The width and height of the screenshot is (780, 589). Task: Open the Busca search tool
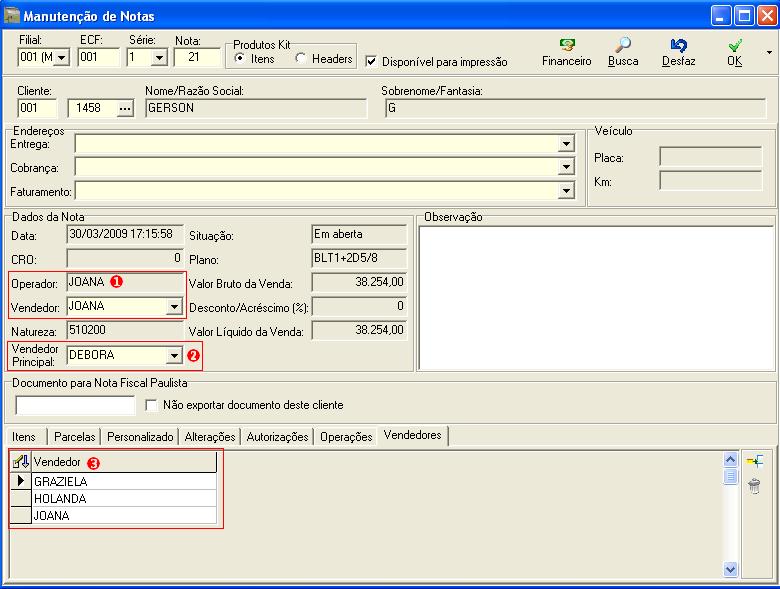pyautogui.click(x=622, y=47)
